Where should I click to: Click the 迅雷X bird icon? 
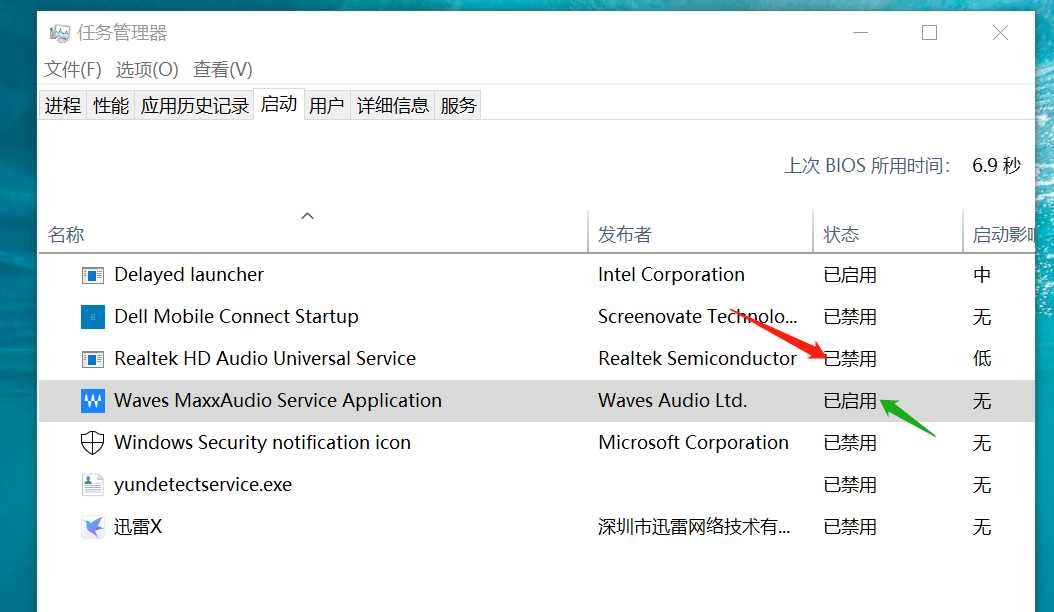click(x=92, y=527)
